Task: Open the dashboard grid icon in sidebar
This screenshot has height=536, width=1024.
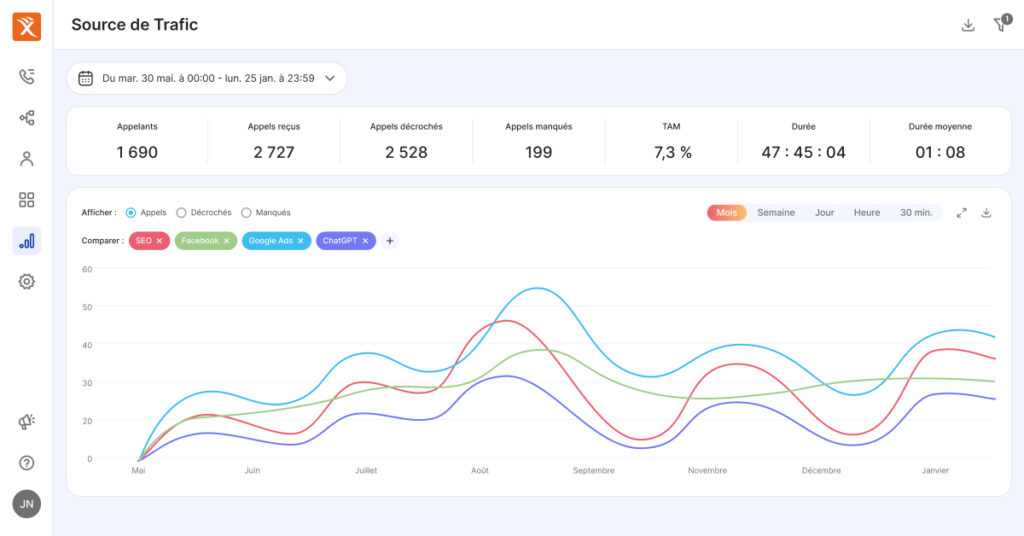Action: point(26,200)
